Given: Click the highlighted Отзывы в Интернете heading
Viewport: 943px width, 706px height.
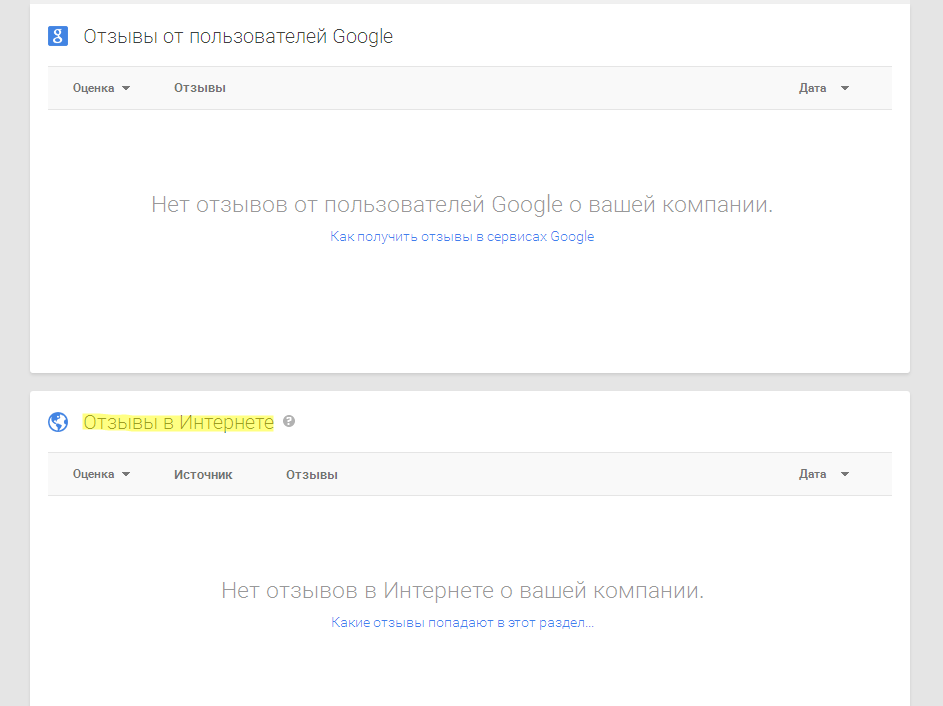Looking at the screenshot, I should coord(178,422).
